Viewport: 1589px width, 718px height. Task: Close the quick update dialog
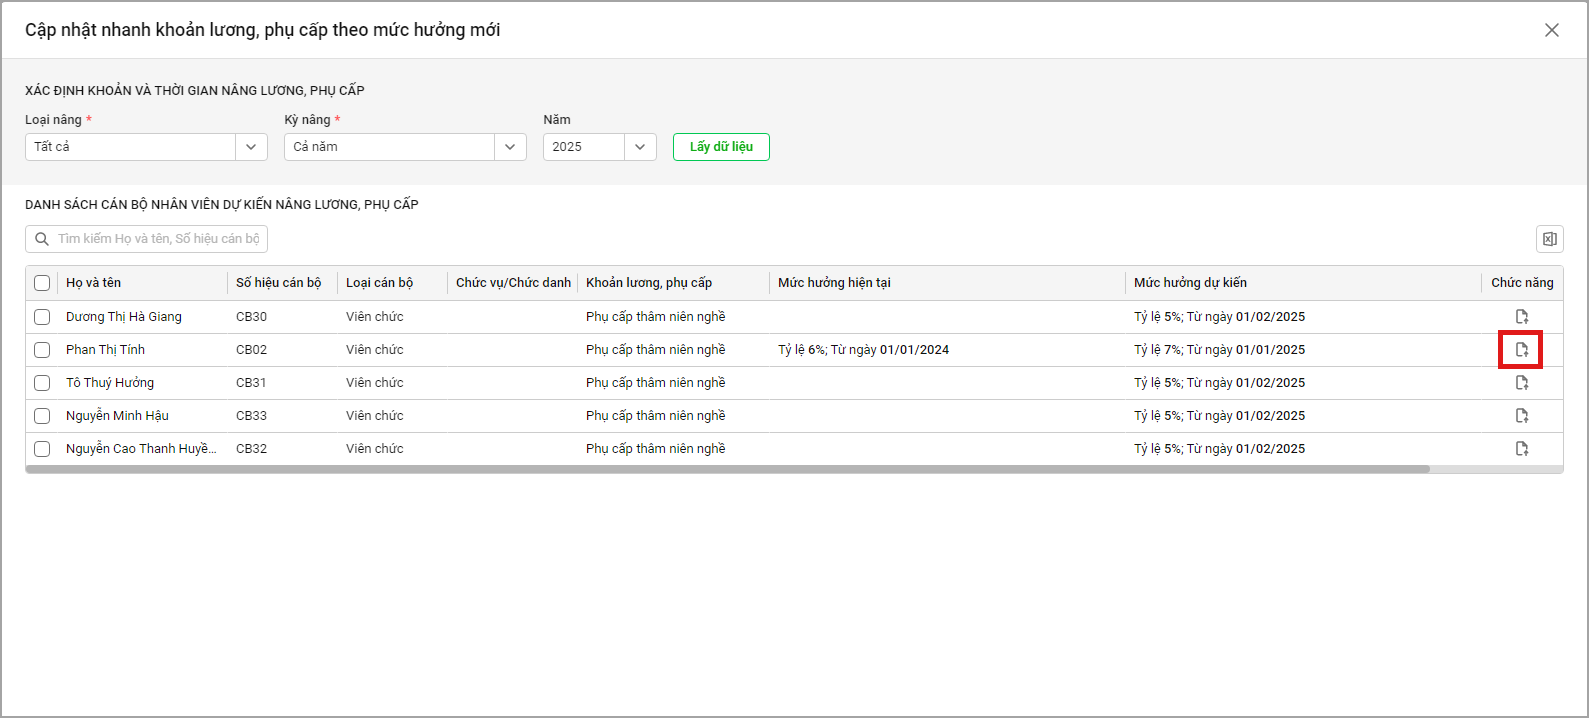[x=1551, y=30]
